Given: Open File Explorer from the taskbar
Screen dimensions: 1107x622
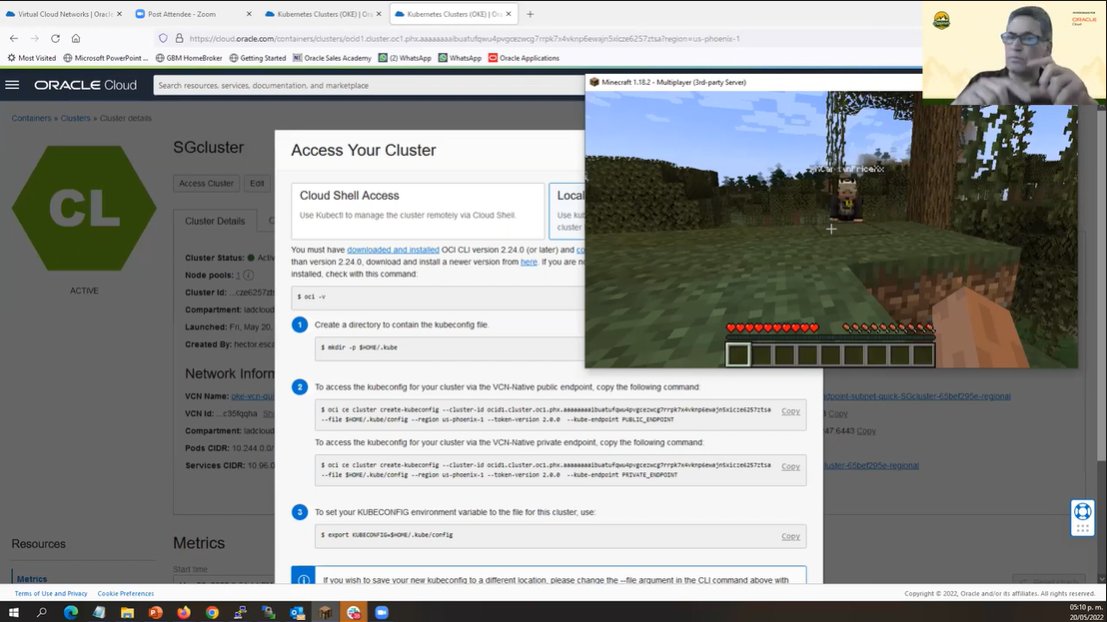Looking at the screenshot, I should pyautogui.click(x=127, y=612).
